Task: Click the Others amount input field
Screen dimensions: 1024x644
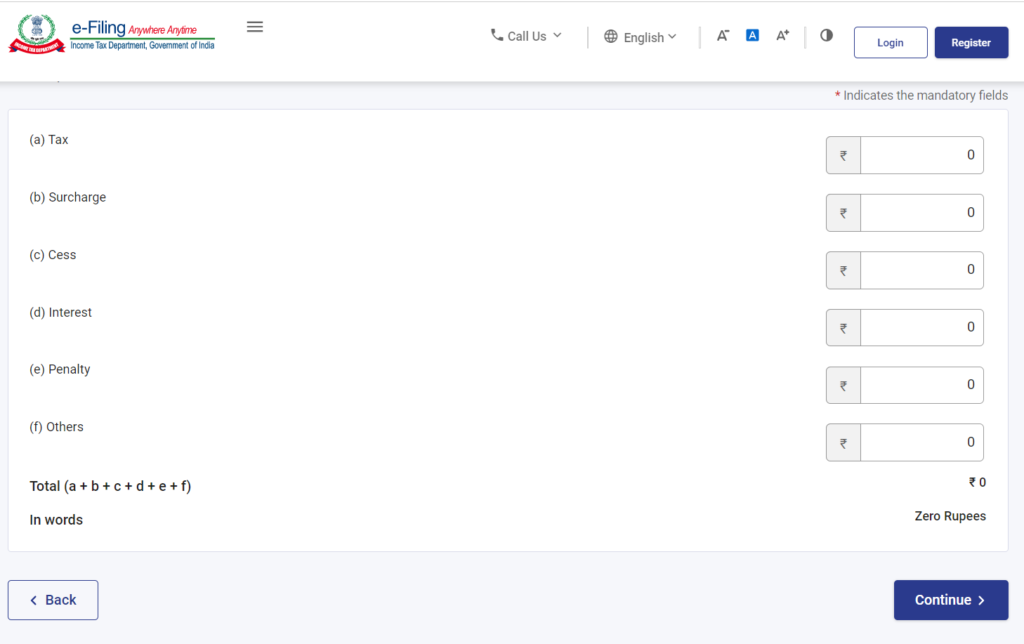Action: tap(920, 442)
